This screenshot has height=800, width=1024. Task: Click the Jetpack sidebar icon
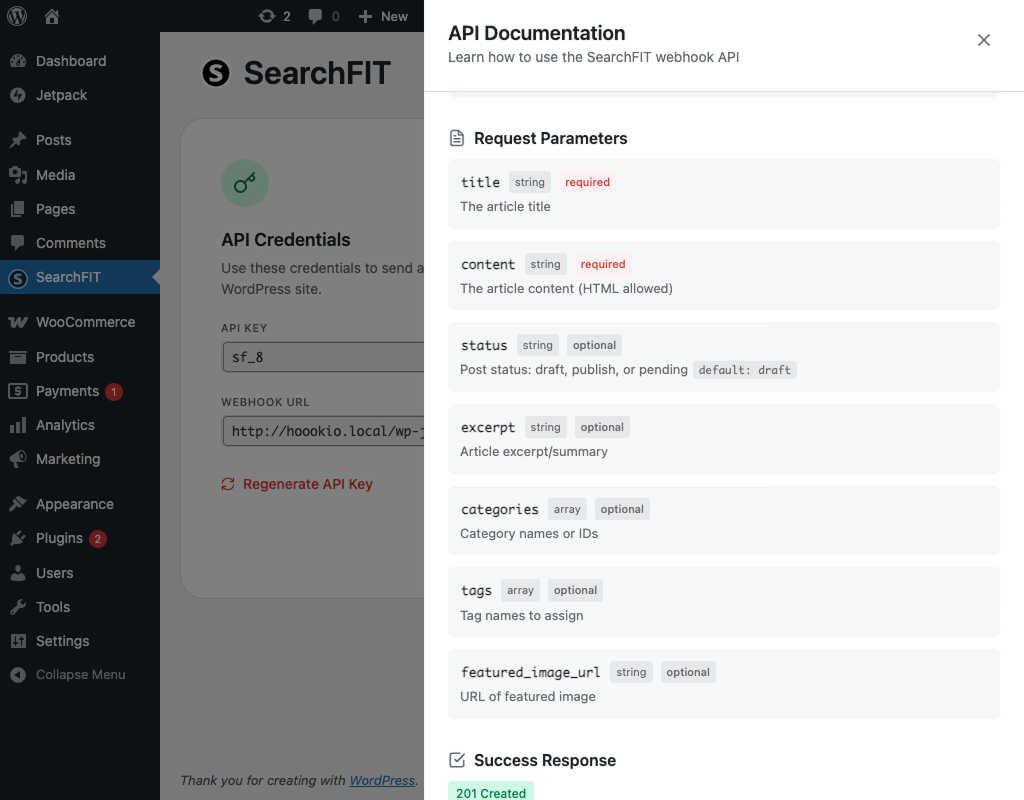coord(18,95)
